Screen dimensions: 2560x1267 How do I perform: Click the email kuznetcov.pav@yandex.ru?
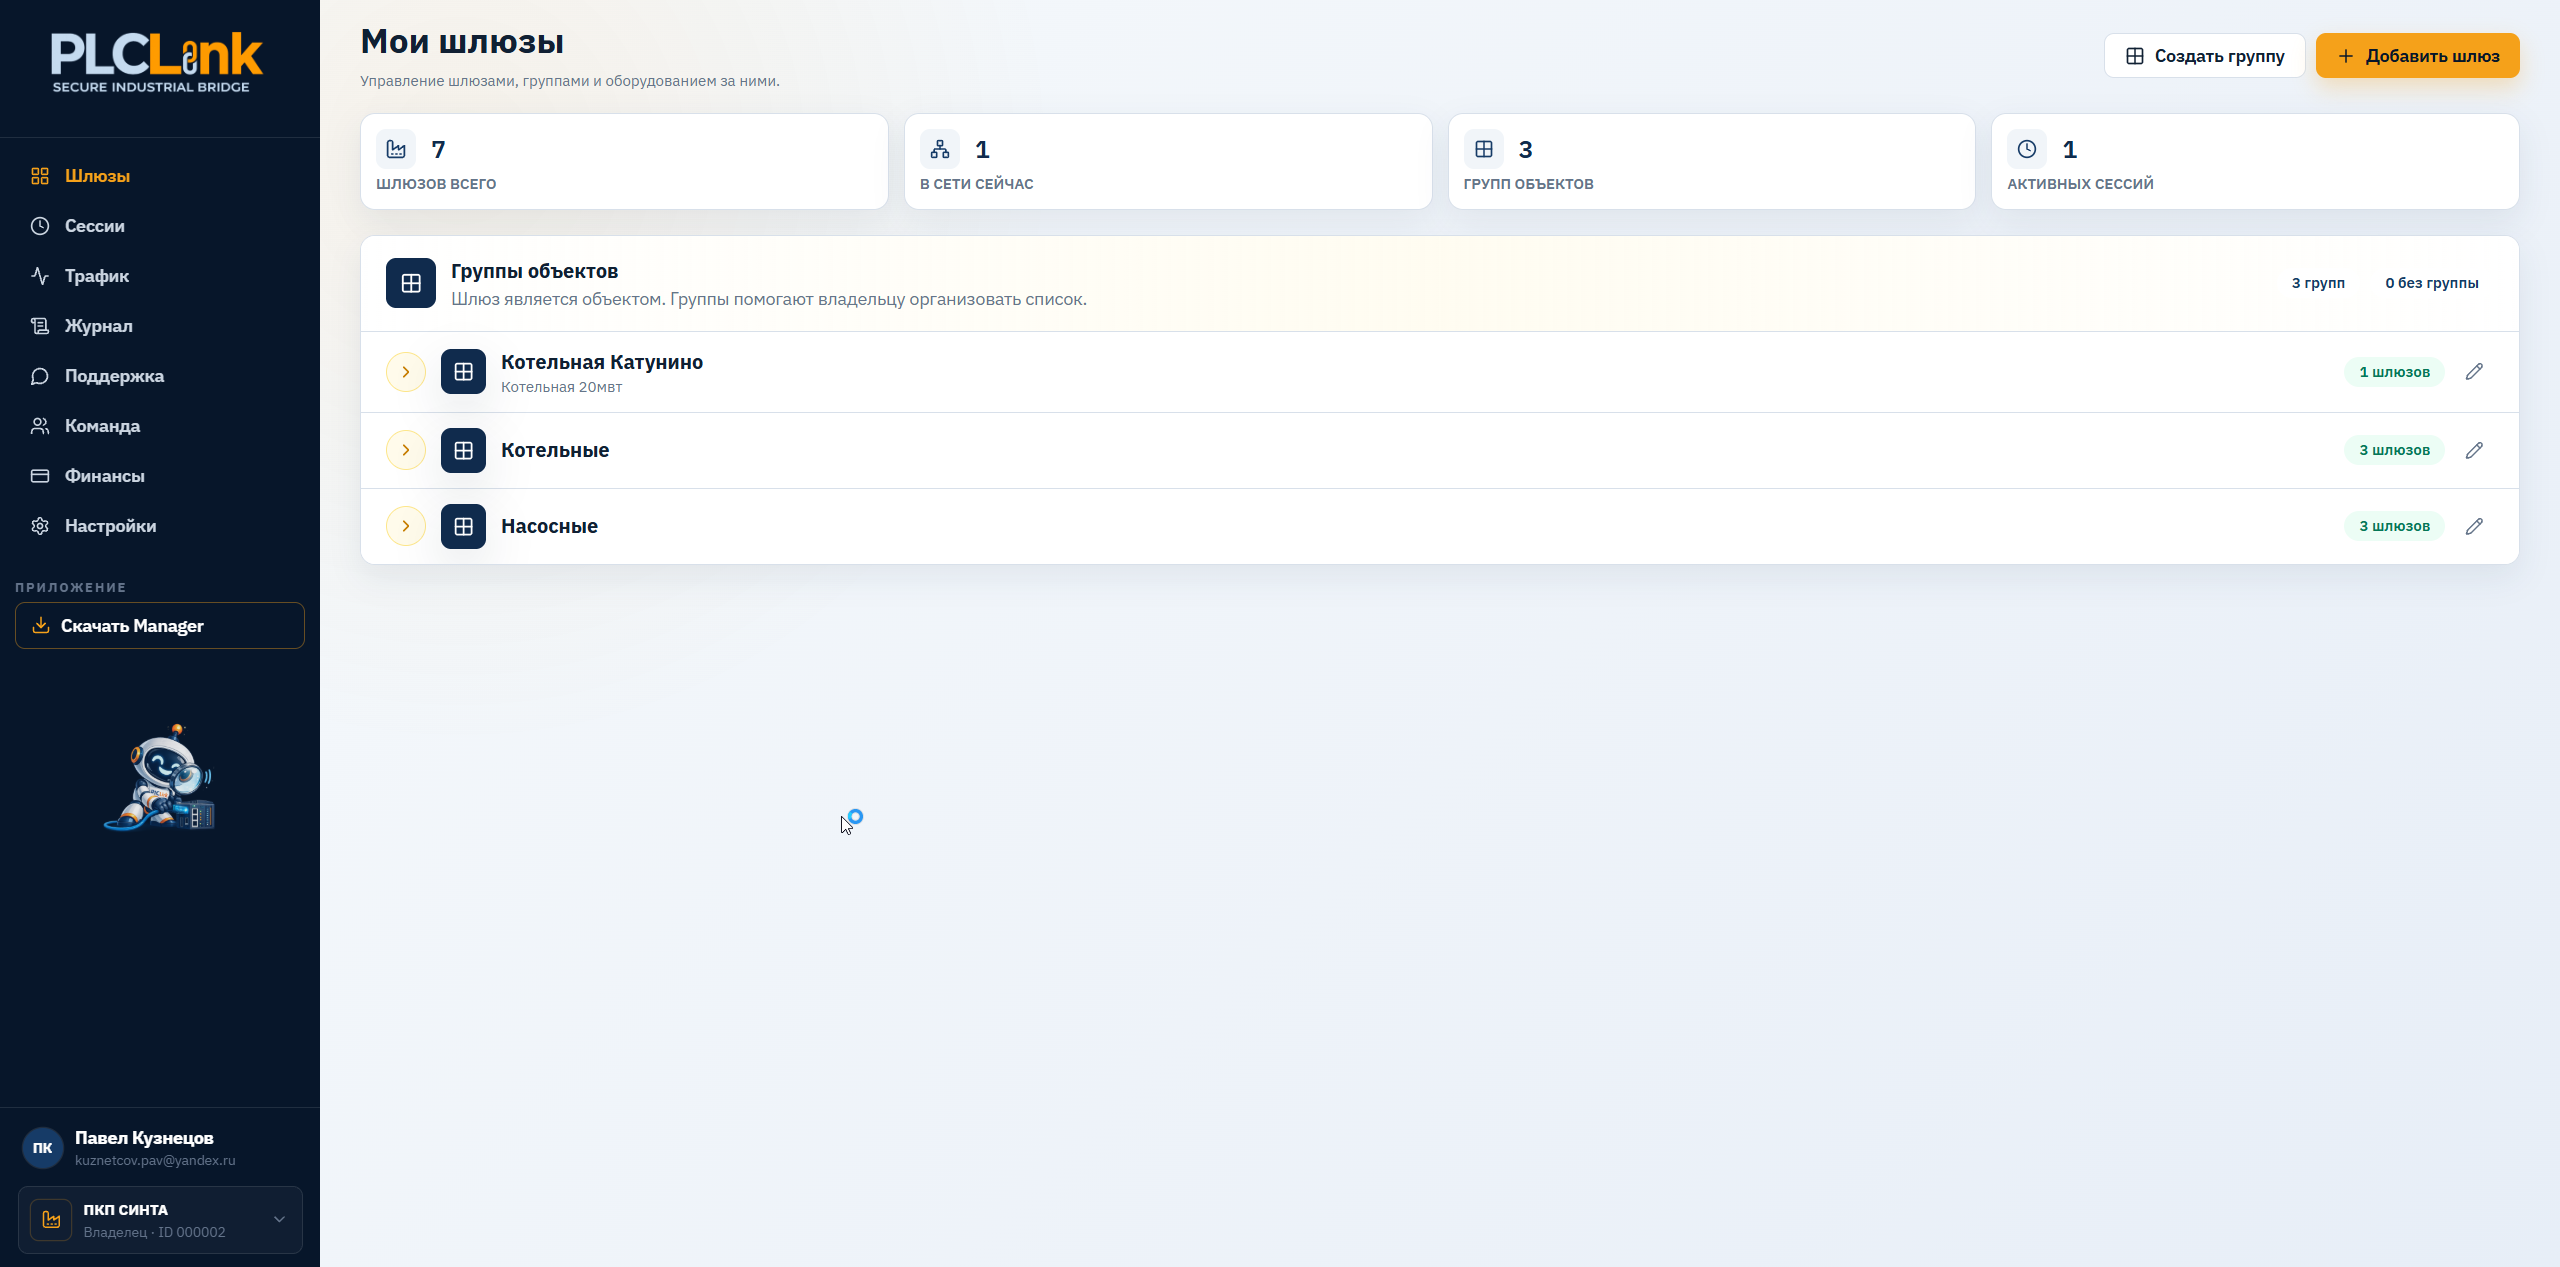[155, 1161]
